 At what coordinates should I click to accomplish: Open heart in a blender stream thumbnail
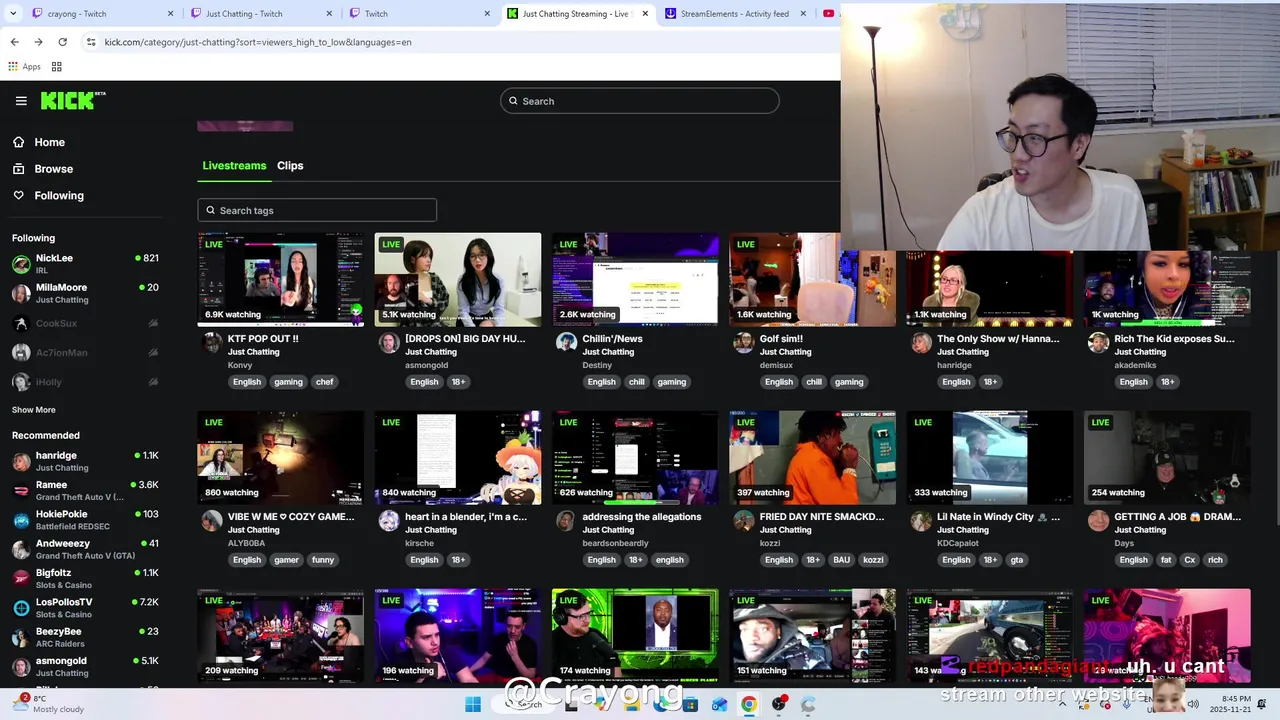coord(458,458)
